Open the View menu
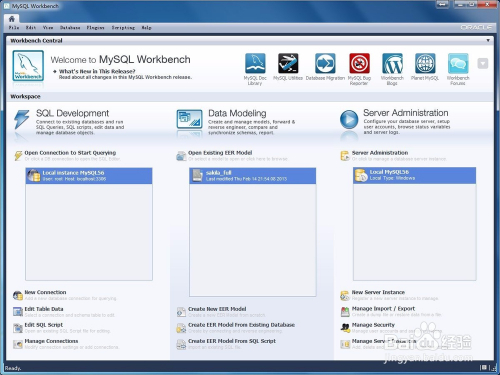The width and height of the screenshot is (500, 375). (x=48, y=28)
